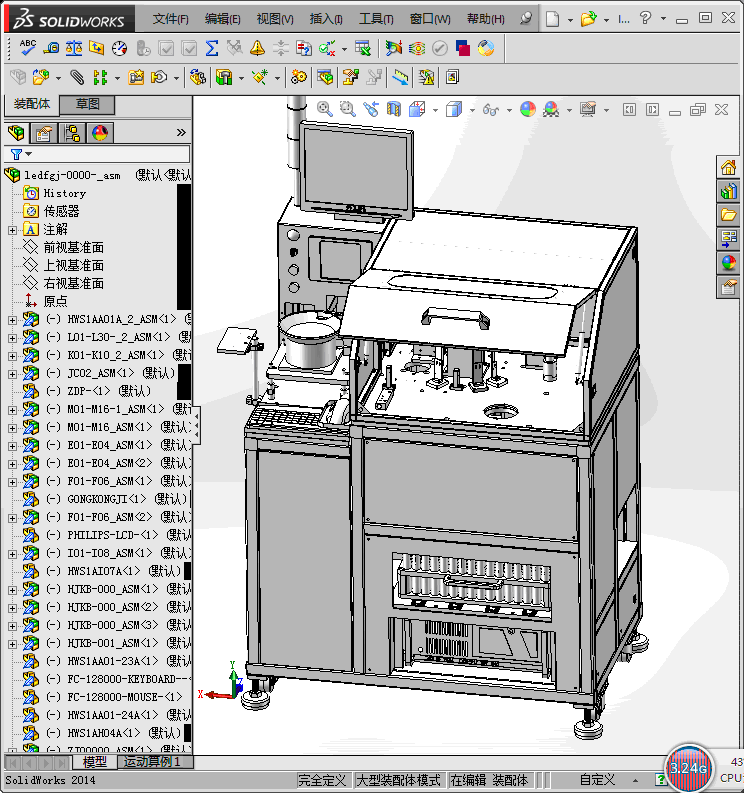Click the Zoom to Fit magnifier icon
Viewport: 744px width, 793px height.
(325, 109)
